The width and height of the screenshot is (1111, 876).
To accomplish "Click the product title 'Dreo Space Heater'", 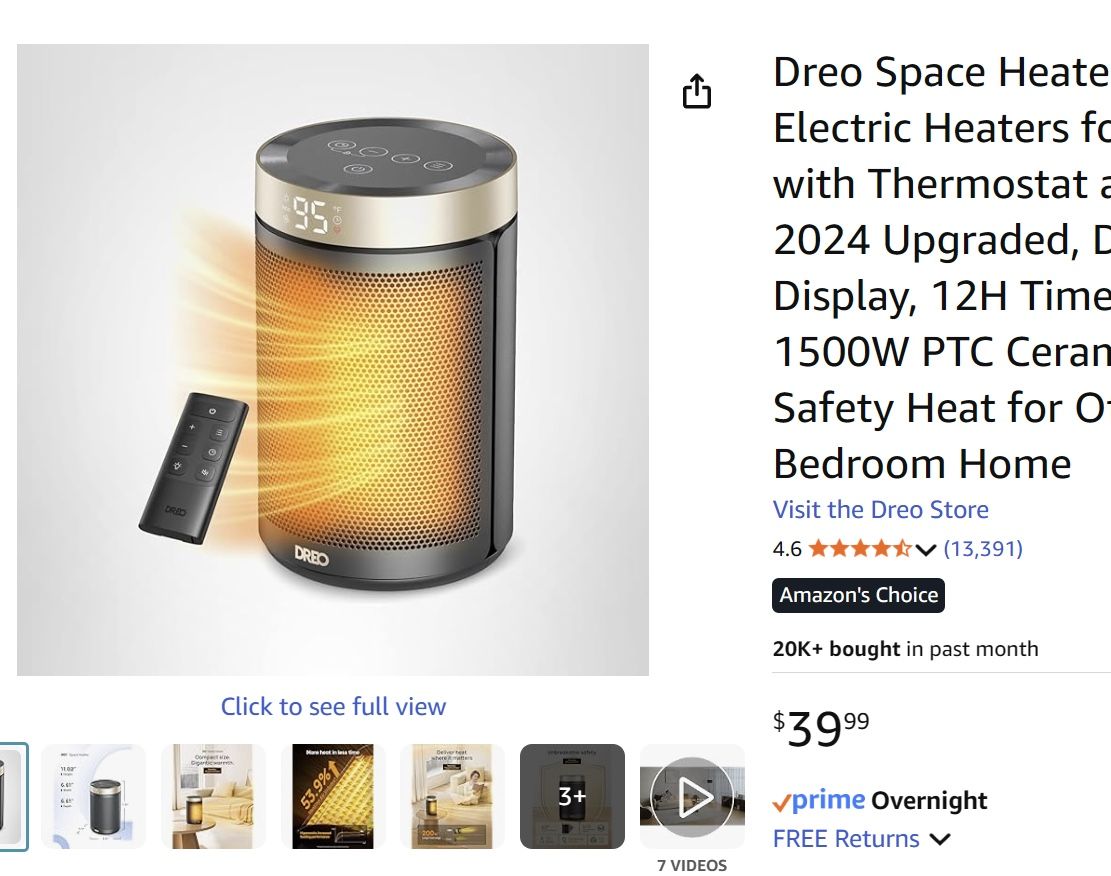I will tap(930, 72).
